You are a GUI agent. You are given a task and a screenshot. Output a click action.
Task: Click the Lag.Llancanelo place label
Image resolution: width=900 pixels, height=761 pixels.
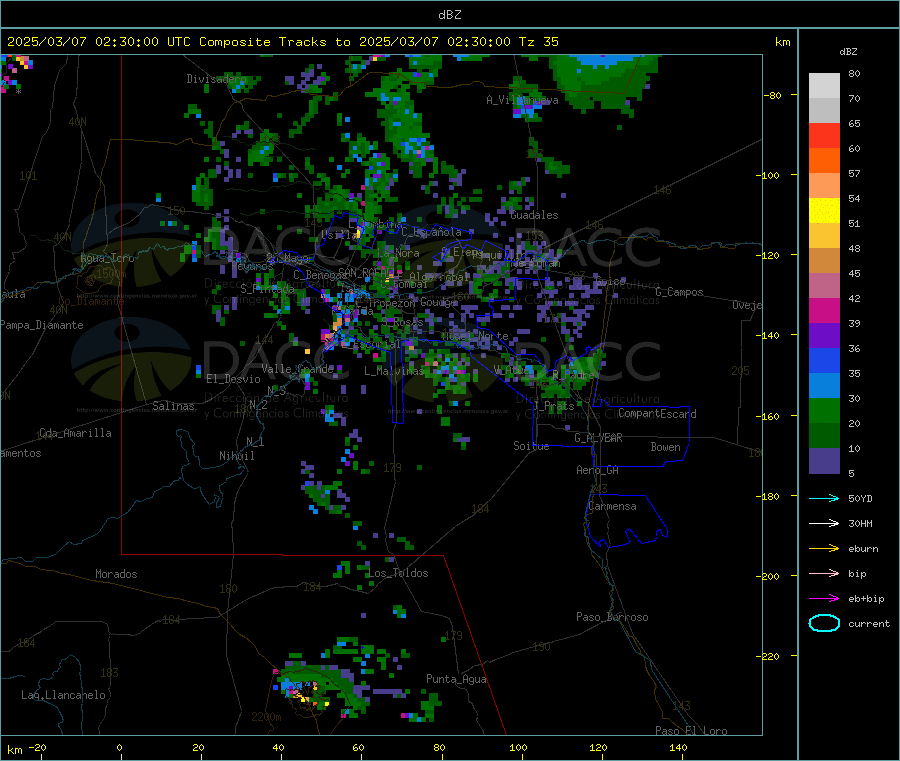(x=64, y=695)
